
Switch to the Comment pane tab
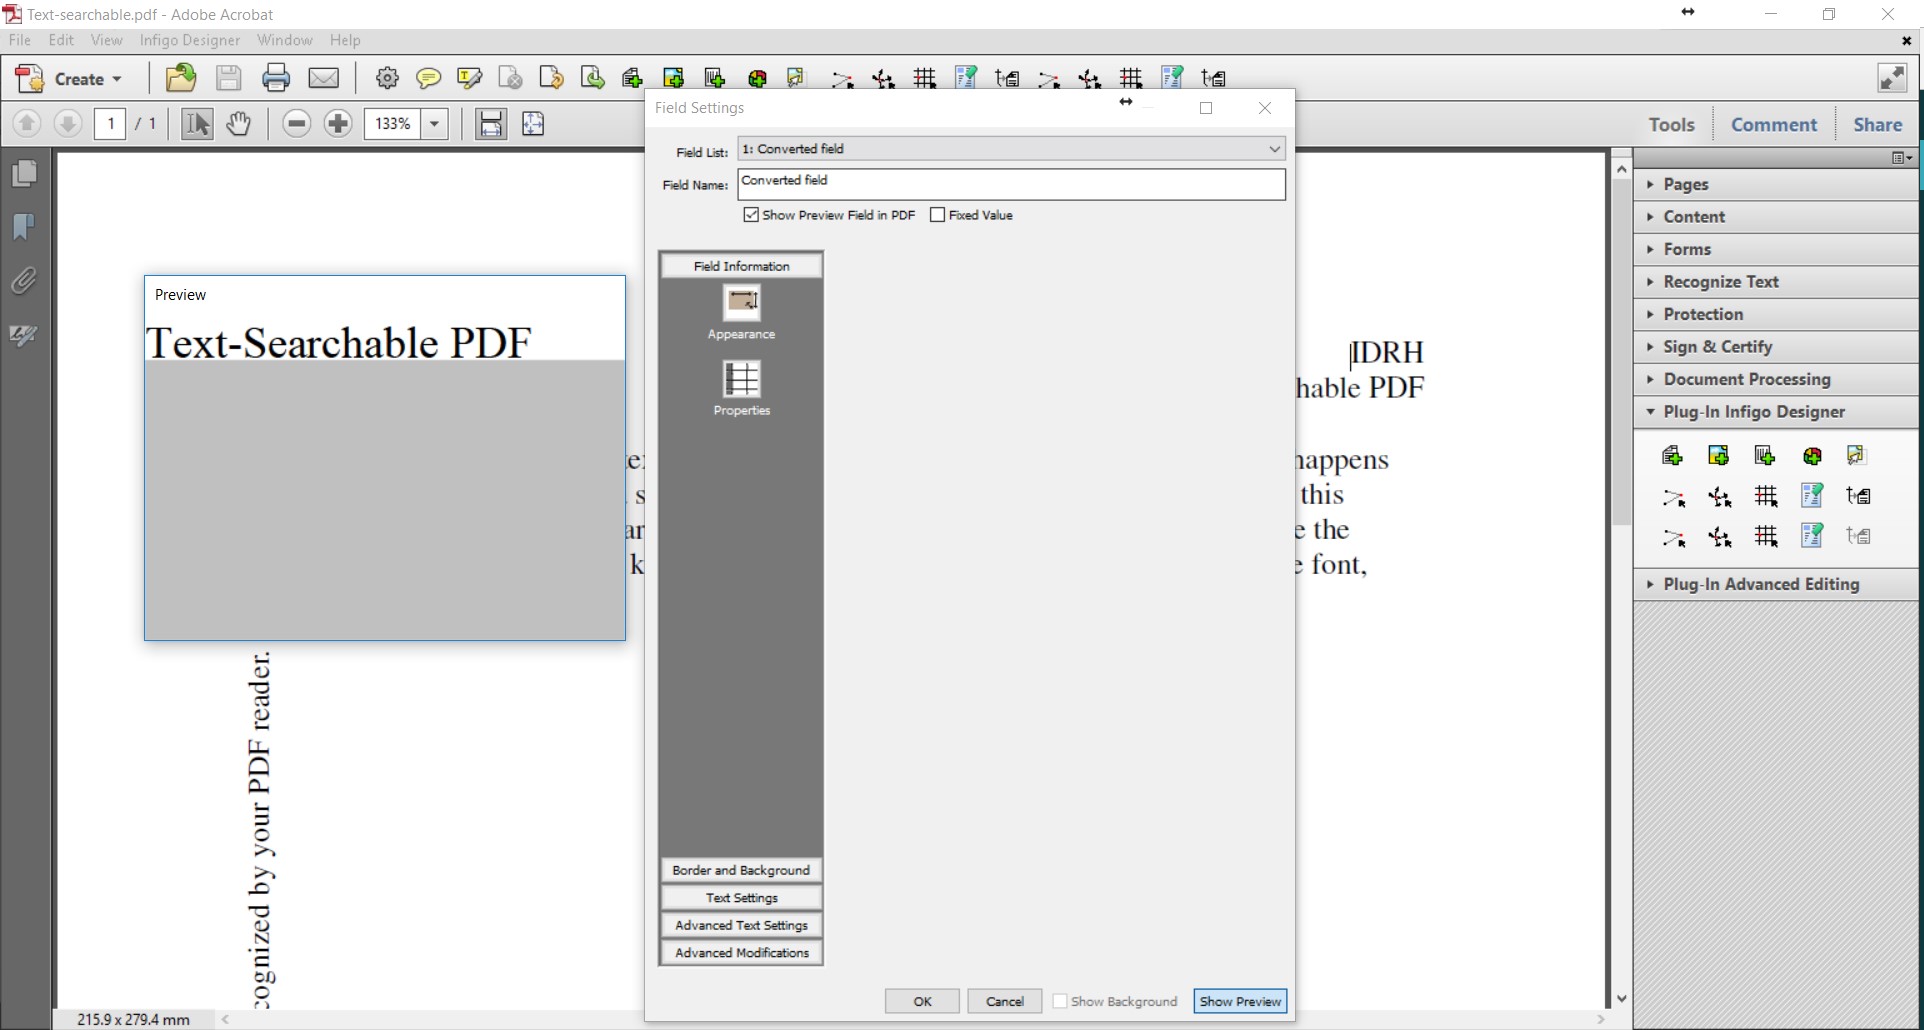pos(1773,125)
